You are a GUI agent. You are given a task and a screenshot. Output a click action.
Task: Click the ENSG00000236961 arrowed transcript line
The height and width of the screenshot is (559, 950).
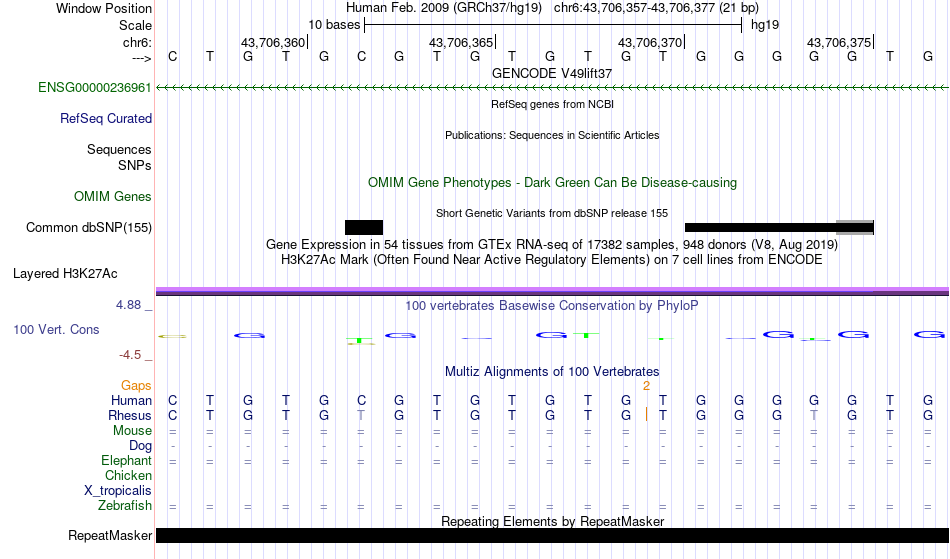(553, 88)
